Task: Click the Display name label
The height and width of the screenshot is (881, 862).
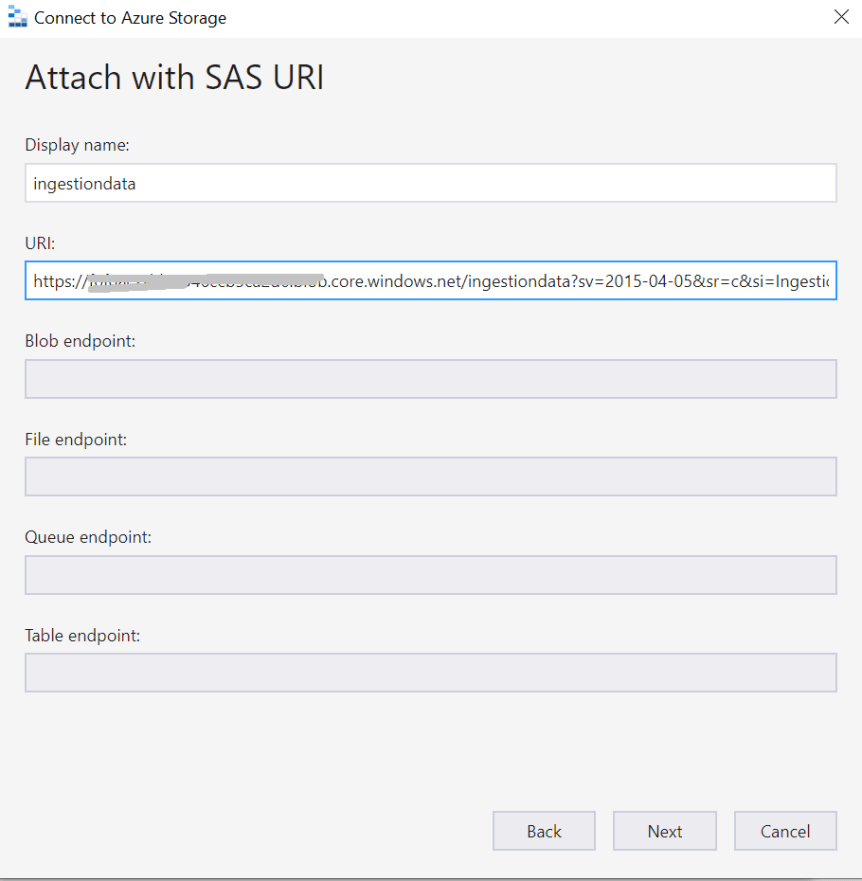Action: 77,145
